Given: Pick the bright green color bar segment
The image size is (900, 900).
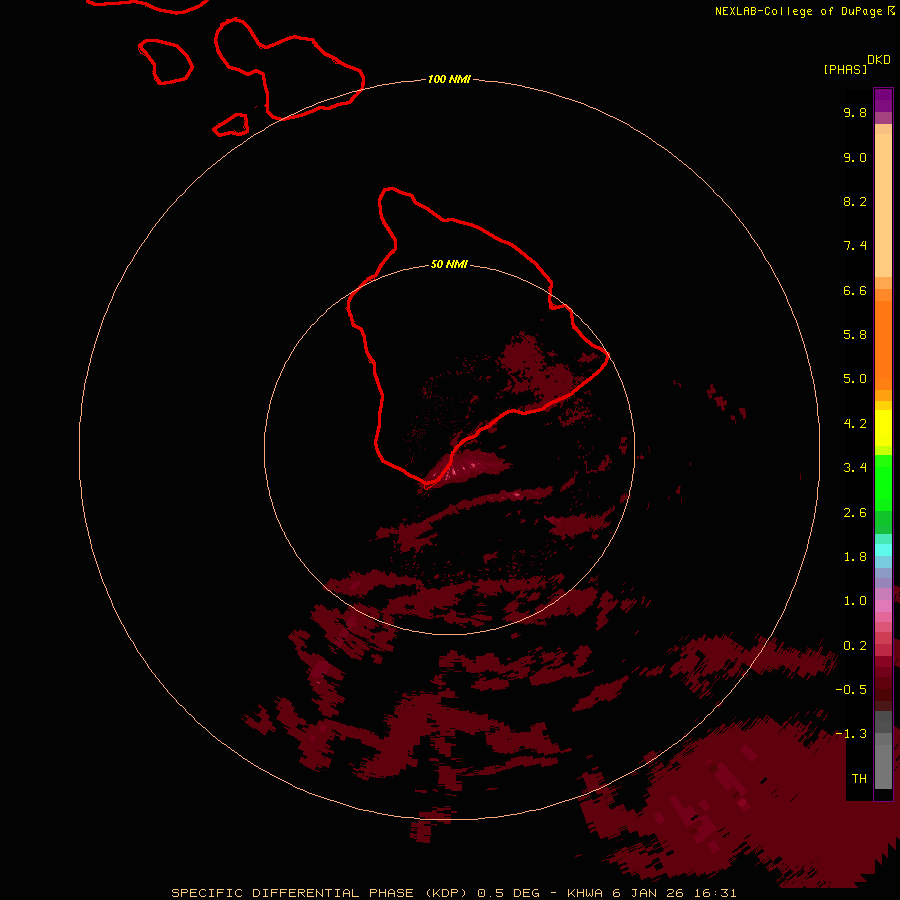Looking at the screenshot, I should [883, 482].
